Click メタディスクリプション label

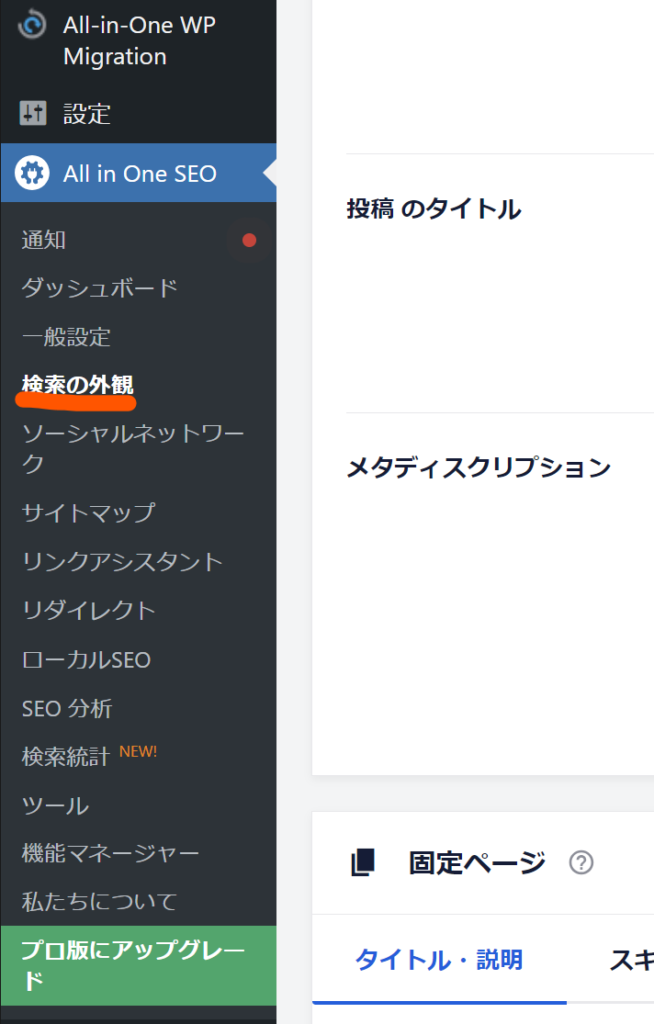pyautogui.click(x=479, y=467)
